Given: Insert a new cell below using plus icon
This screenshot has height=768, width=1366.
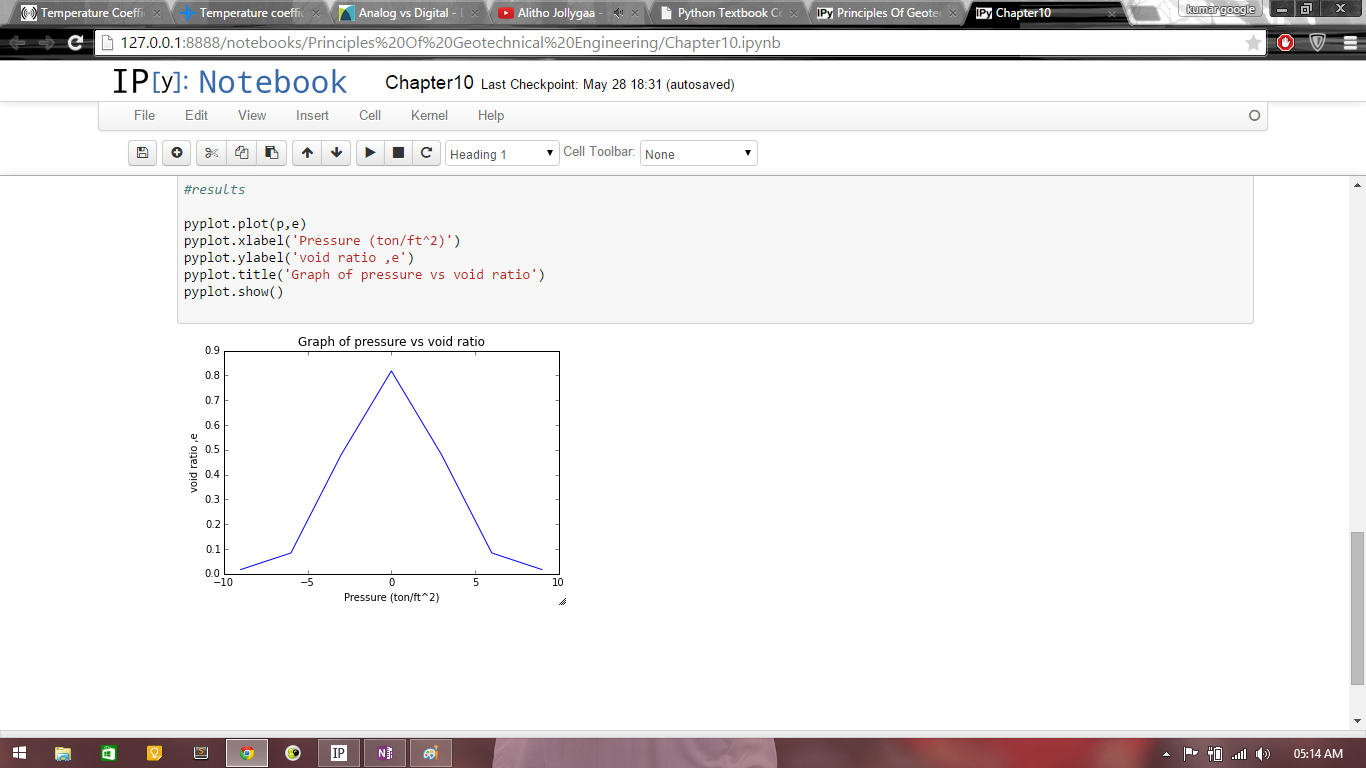Looking at the screenshot, I should [177, 153].
